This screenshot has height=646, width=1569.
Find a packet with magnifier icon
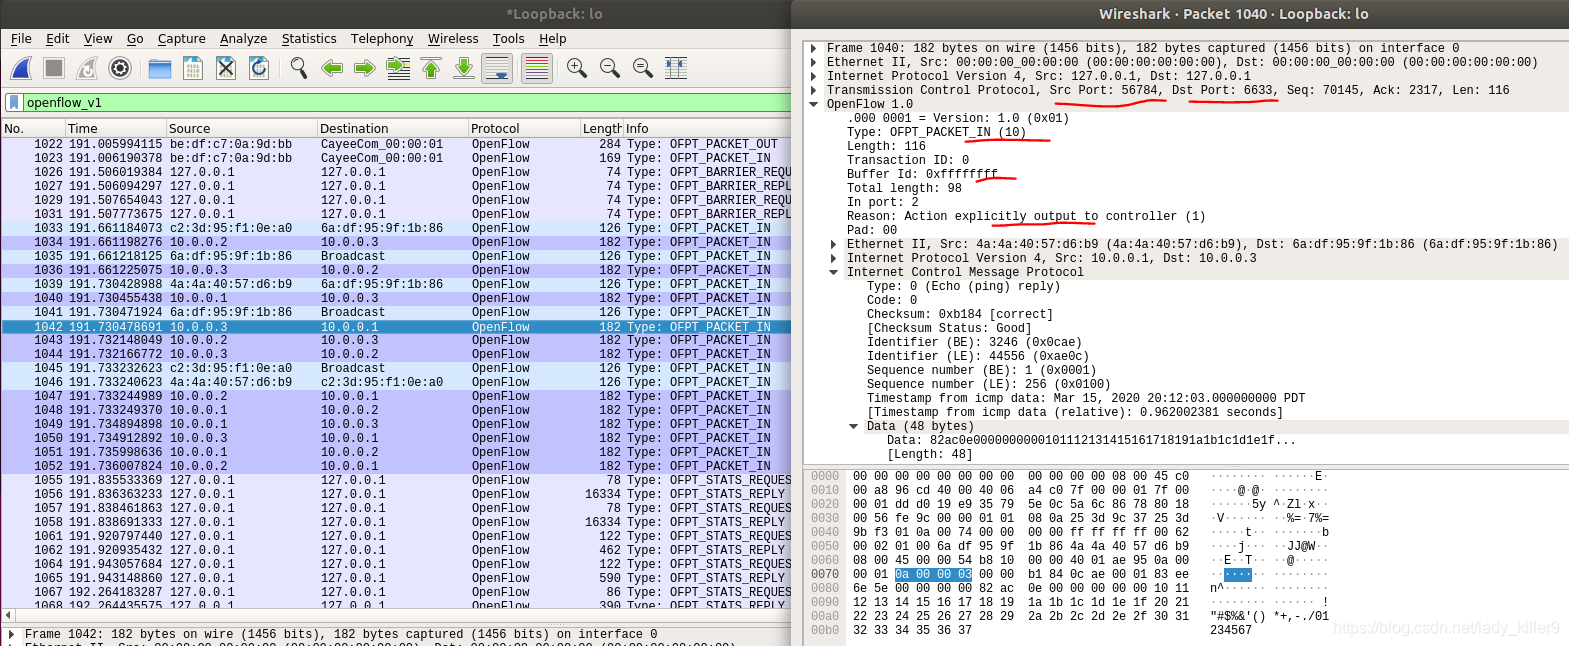click(298, 68)
